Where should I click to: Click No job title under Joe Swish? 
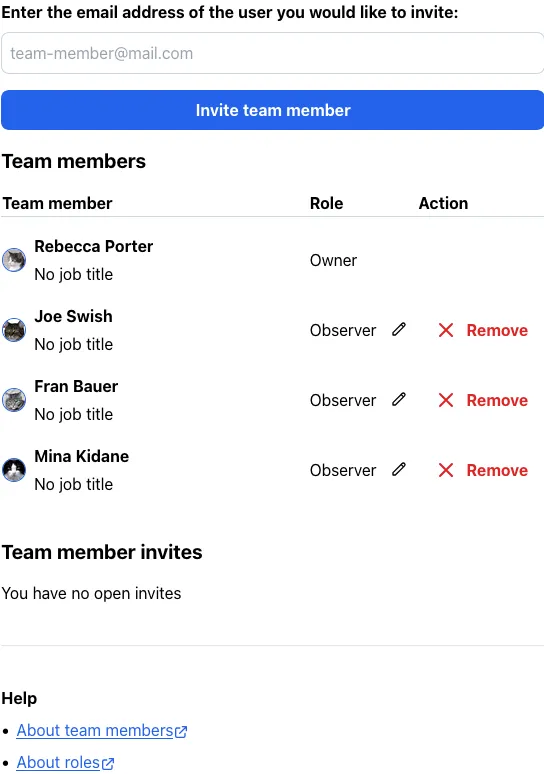[74, 345]
